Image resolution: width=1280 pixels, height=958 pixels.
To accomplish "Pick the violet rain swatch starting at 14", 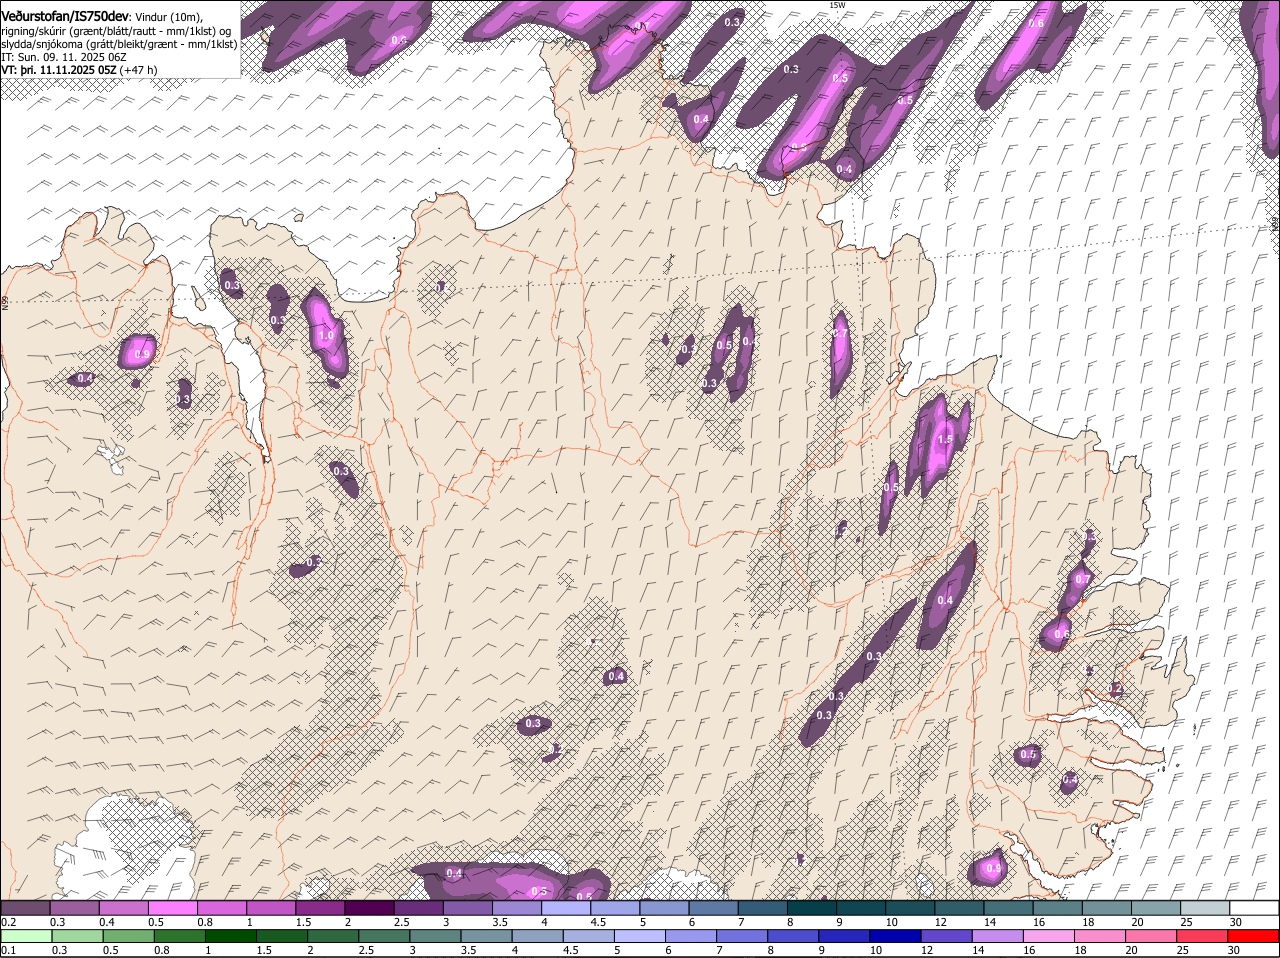I will (999, 936).
